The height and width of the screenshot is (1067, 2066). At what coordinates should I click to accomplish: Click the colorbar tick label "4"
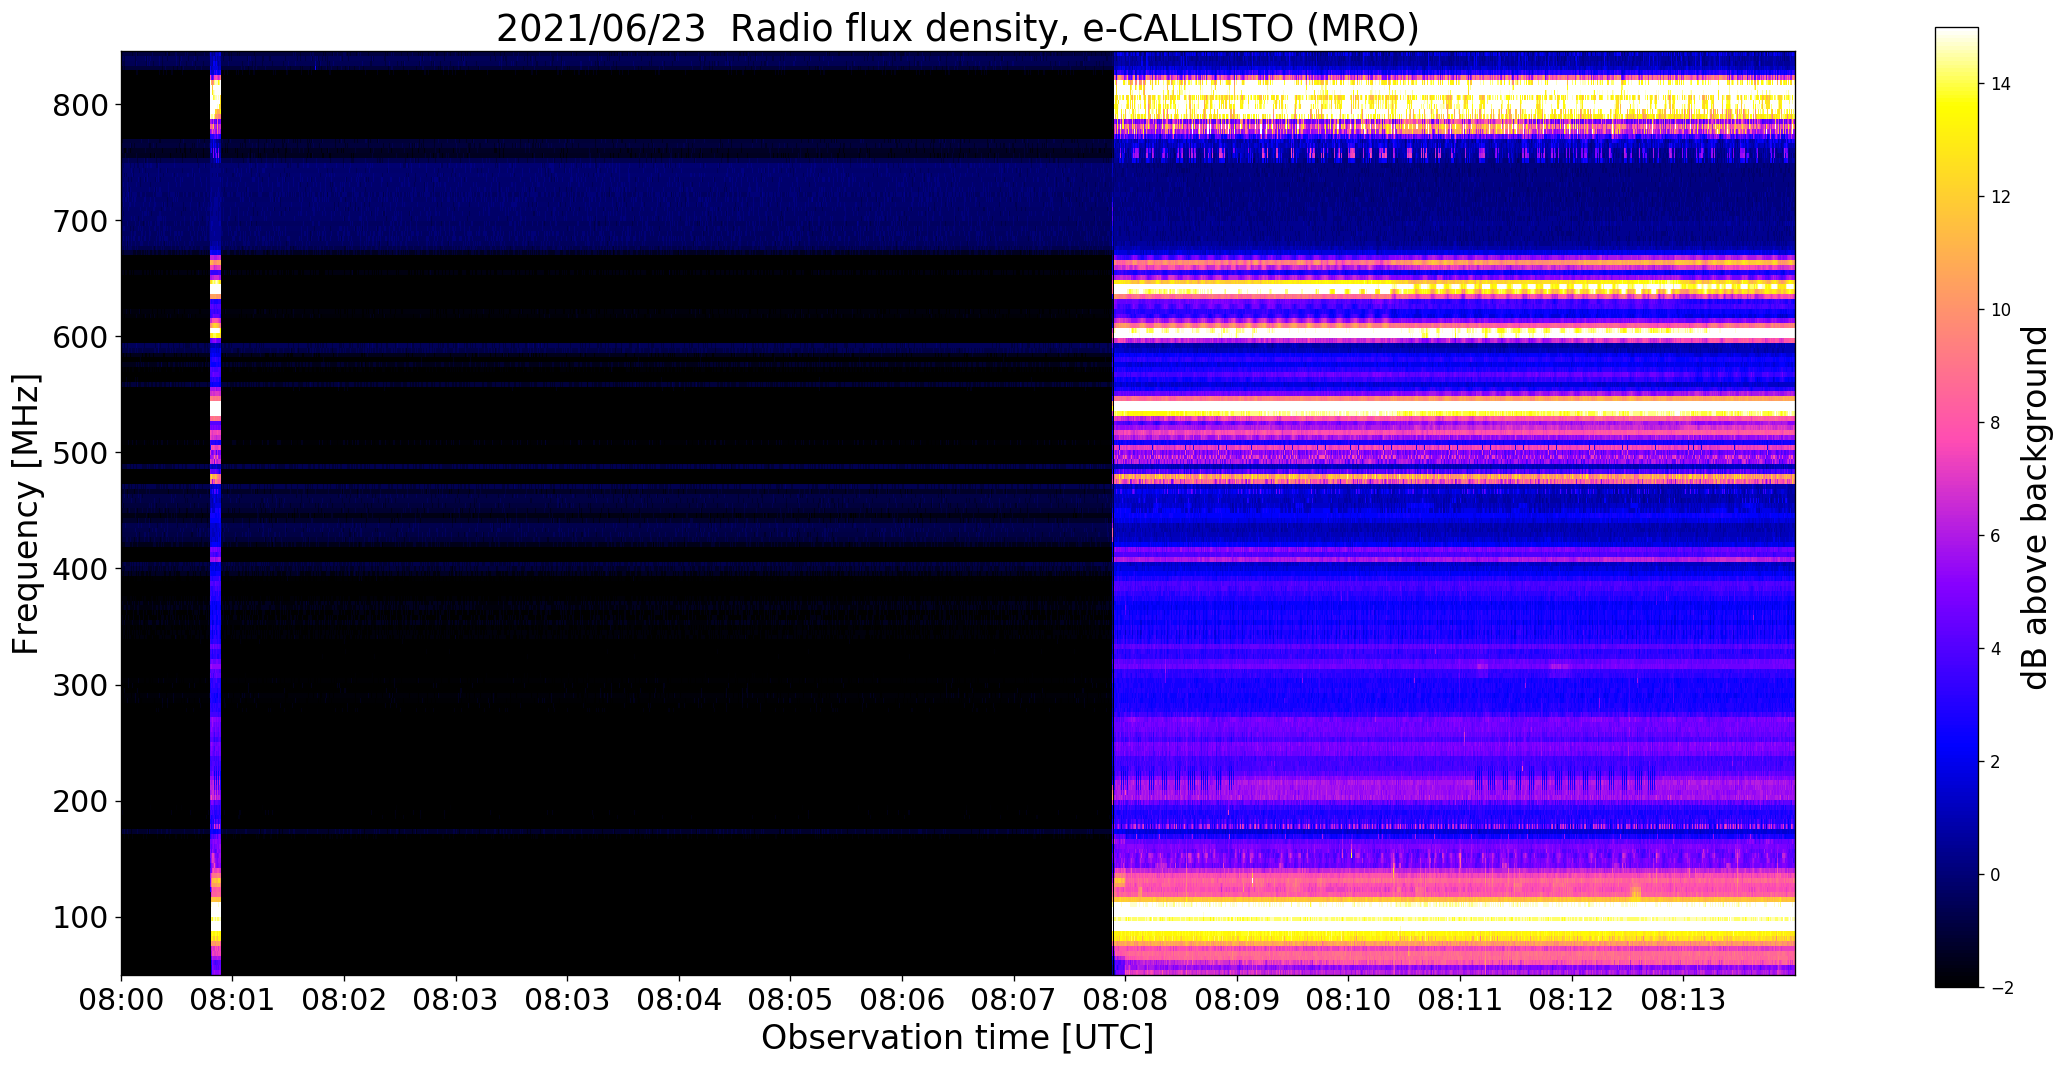pos(1996,649)
